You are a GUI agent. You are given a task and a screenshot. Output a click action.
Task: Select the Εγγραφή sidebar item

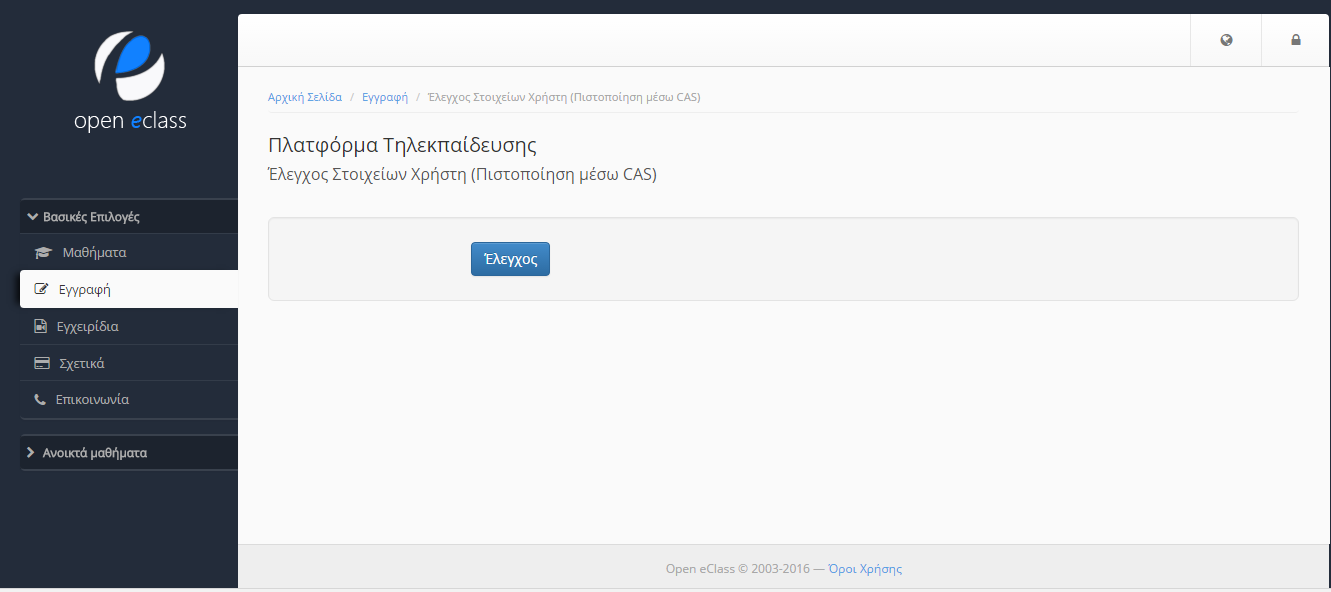(x=129, y=290)
